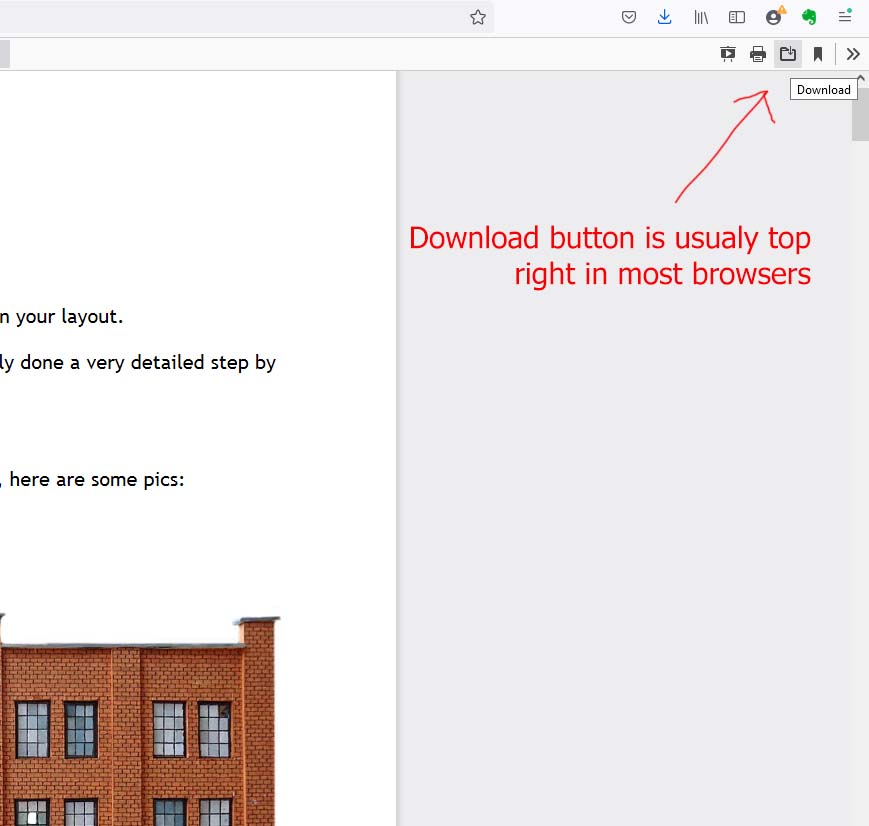Click the 'here are some pics' text
869x826 pixels.
pyautogui.click(x=96, y=479)
